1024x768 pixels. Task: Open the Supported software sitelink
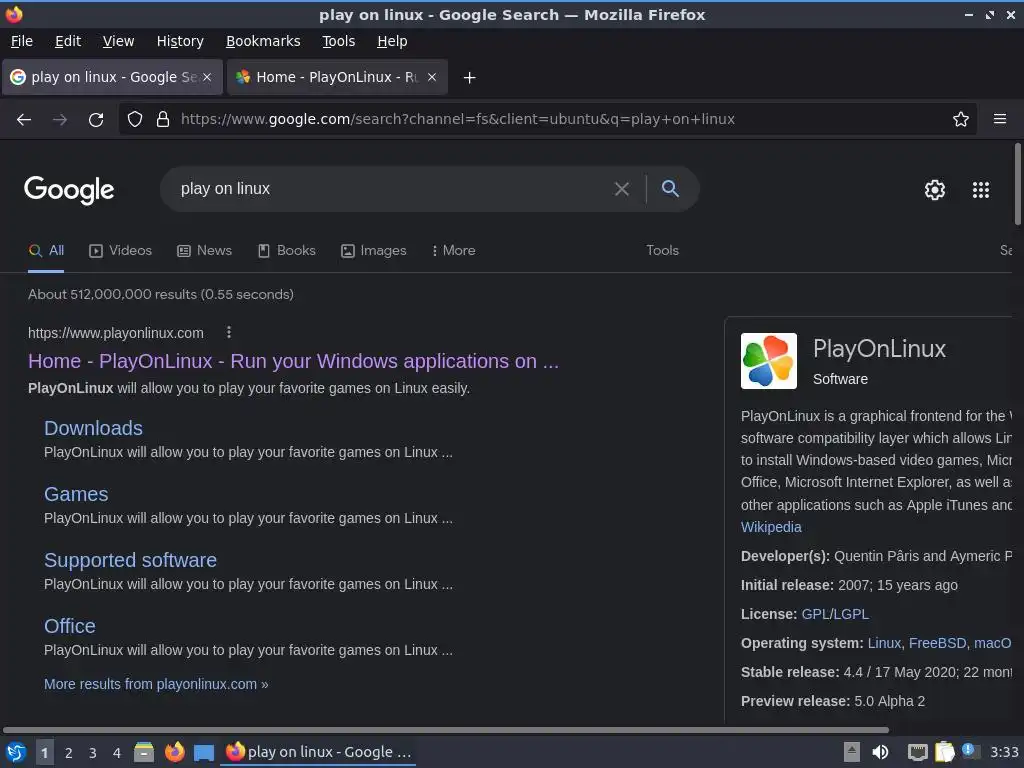tap(130, 560)
